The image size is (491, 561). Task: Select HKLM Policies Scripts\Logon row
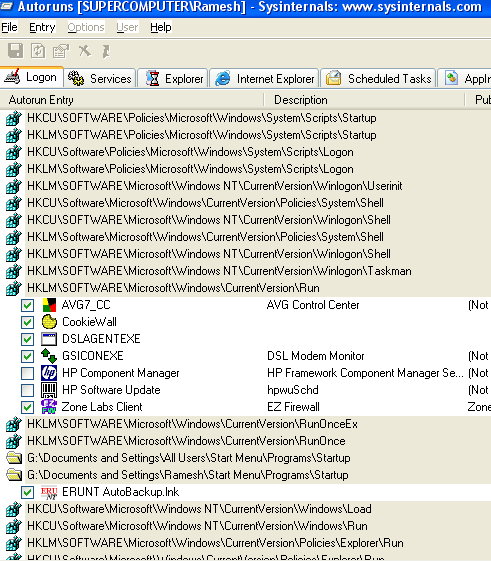point(190,169)
